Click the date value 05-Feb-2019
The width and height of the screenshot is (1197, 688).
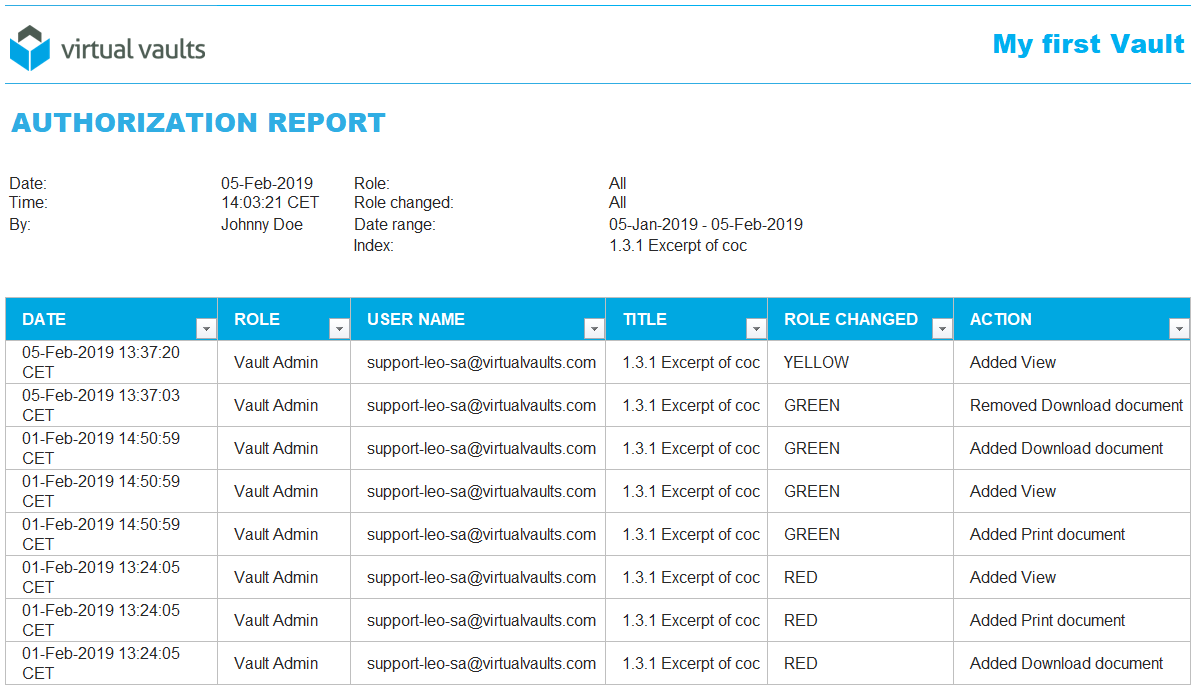coord(267,183)
